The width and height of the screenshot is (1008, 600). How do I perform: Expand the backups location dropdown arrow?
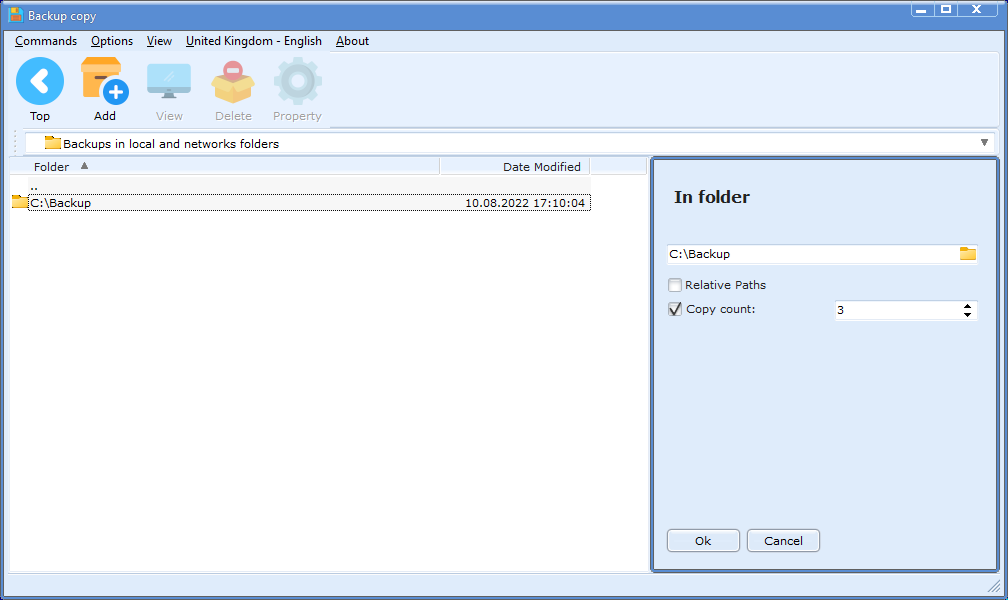984,143
